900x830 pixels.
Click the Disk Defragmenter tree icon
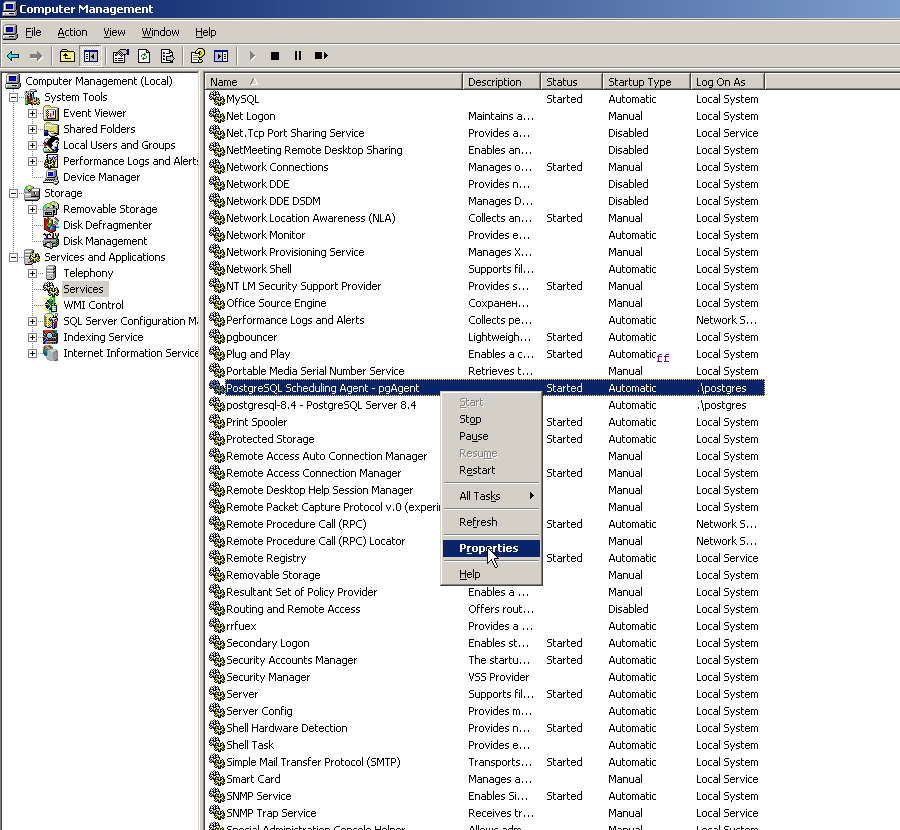[51, 225]
